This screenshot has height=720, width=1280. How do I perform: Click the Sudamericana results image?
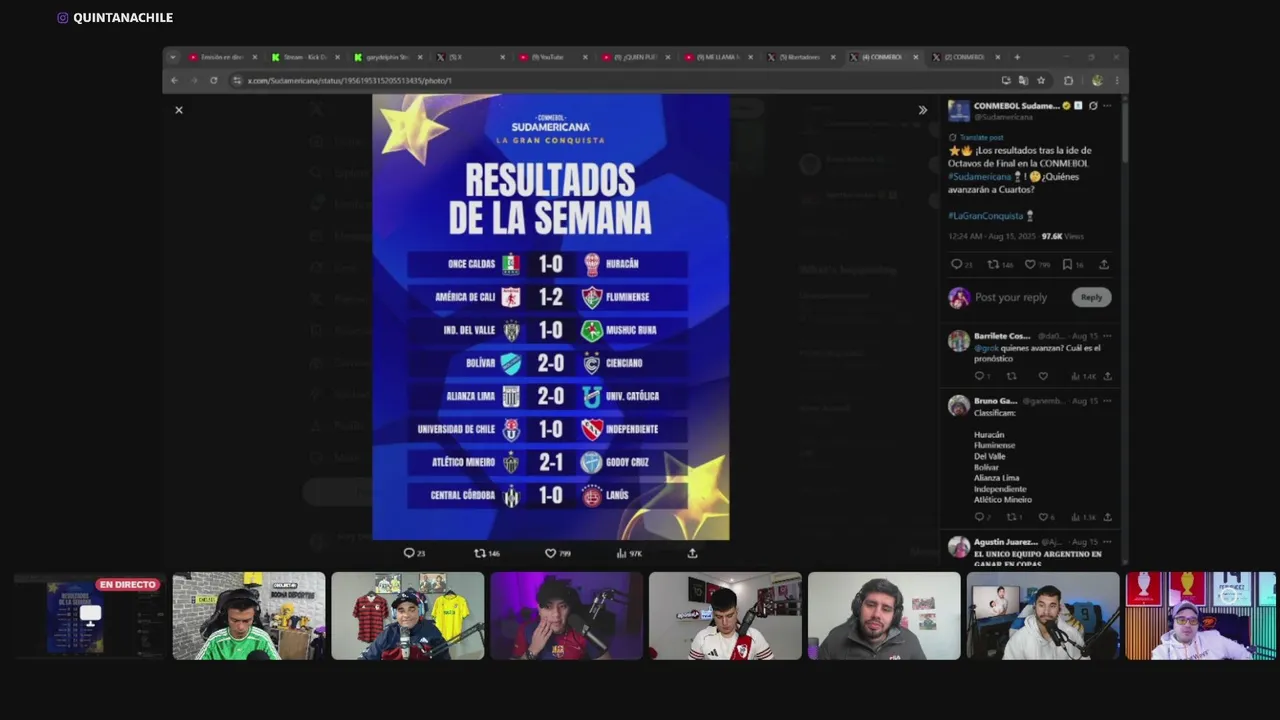click(x=550, y=317)
